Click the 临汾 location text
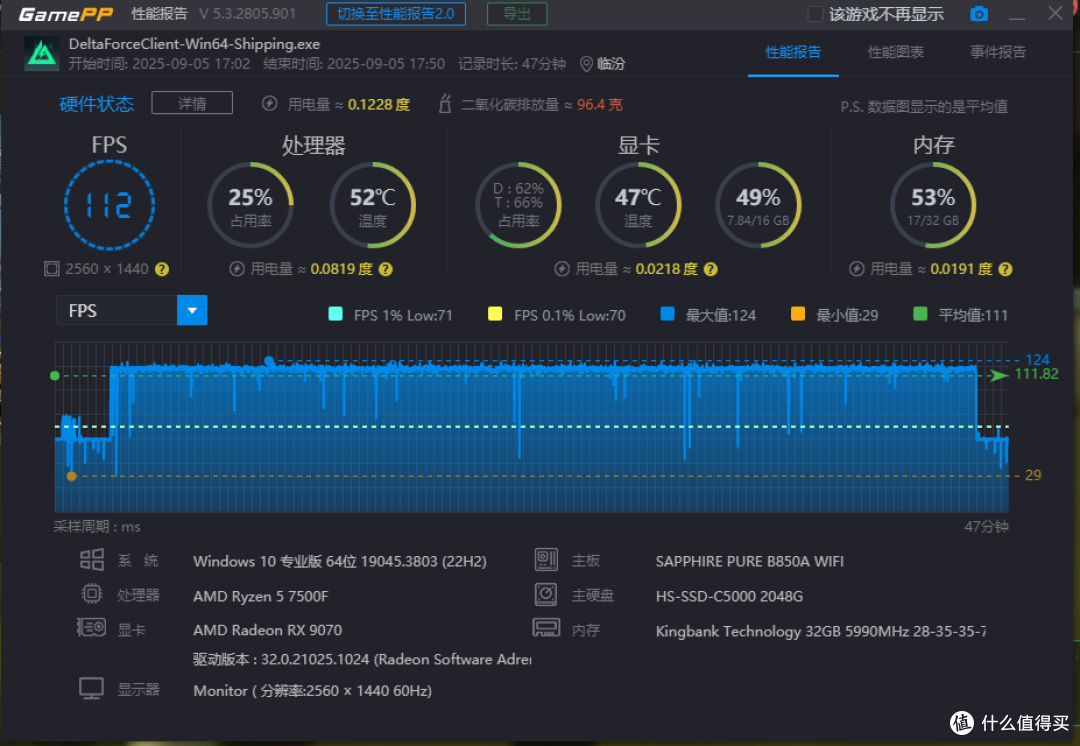Image resolution: width=1080 pixels, height=746 pixels. [611, 64]
